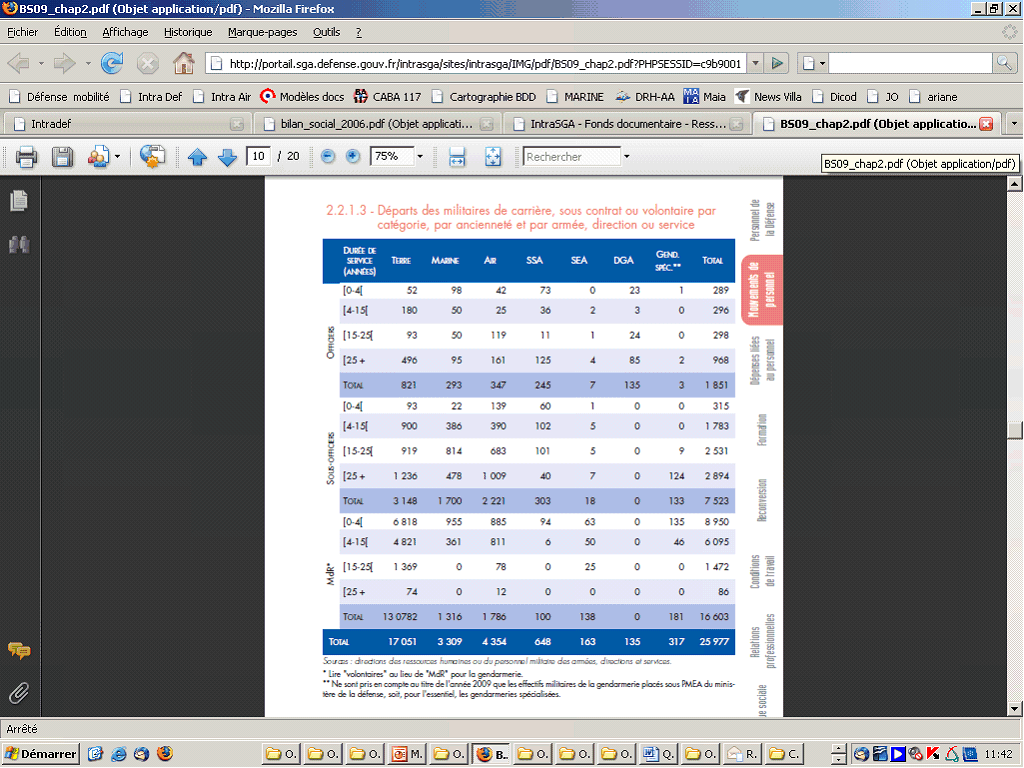Screen dimensions: 1024x768
Task: Fit page to window width
Action: tap(457, 157)
